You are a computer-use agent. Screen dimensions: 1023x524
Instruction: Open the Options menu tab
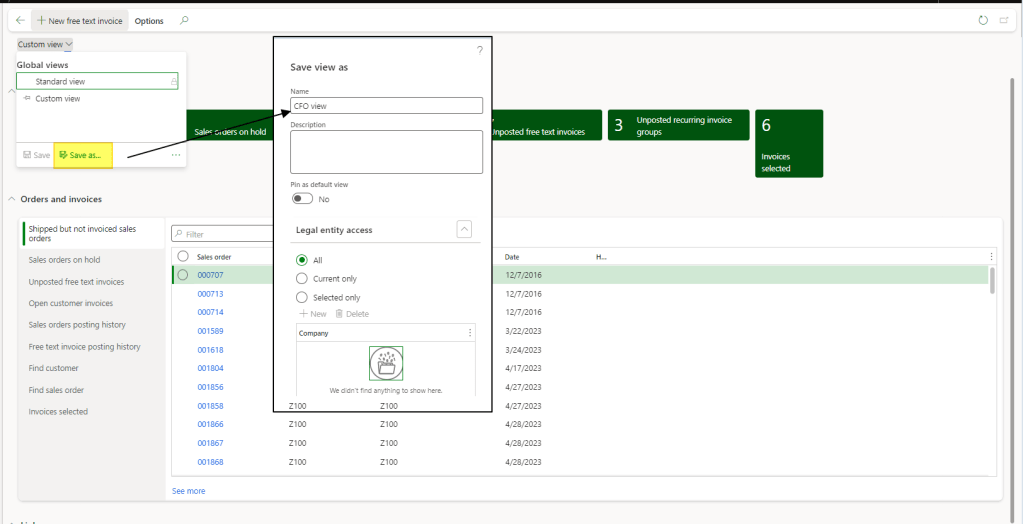[x=149, y=21]
